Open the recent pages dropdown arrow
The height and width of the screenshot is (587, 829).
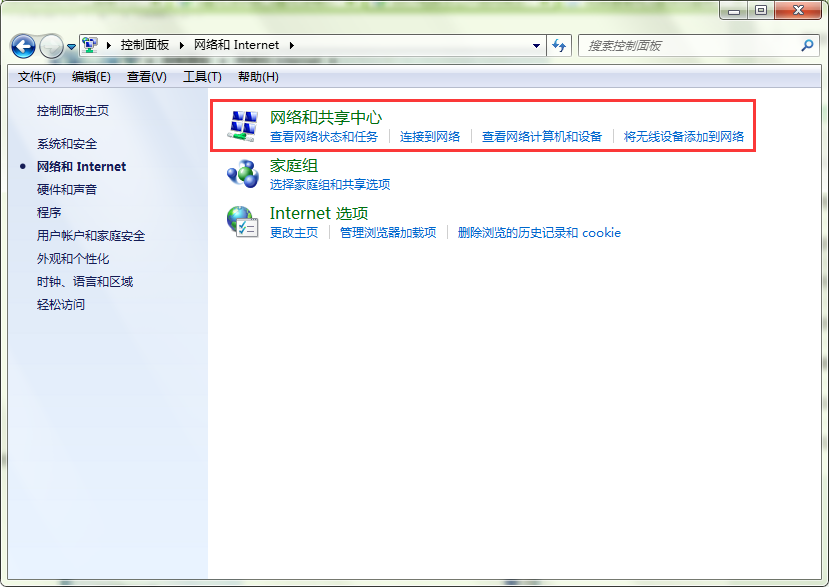pyautogui.click(x=72, y=47)
